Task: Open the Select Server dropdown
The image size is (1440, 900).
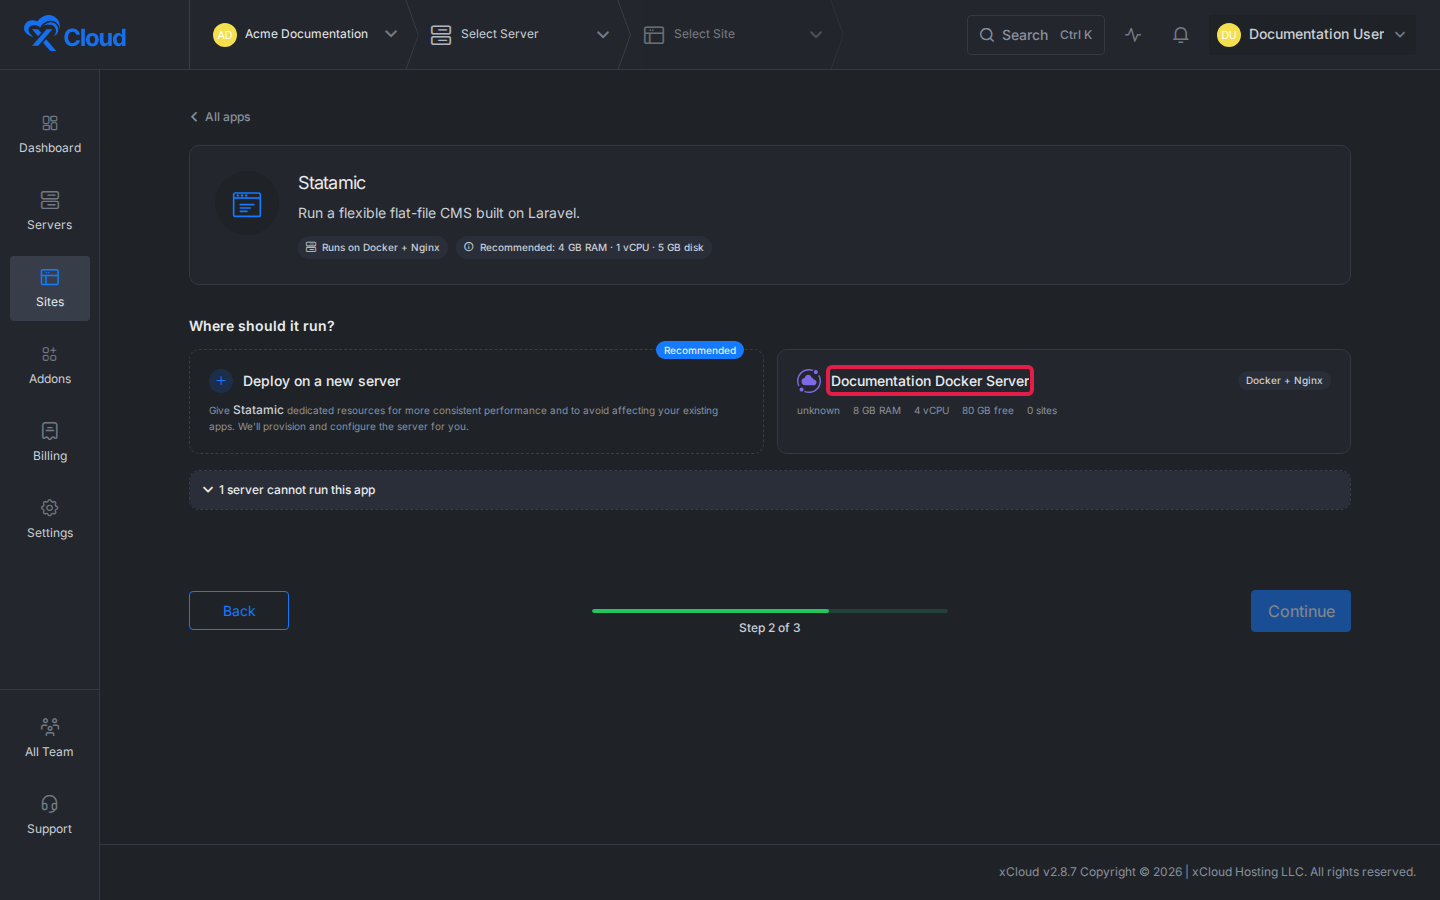Action: pos(520,35)
